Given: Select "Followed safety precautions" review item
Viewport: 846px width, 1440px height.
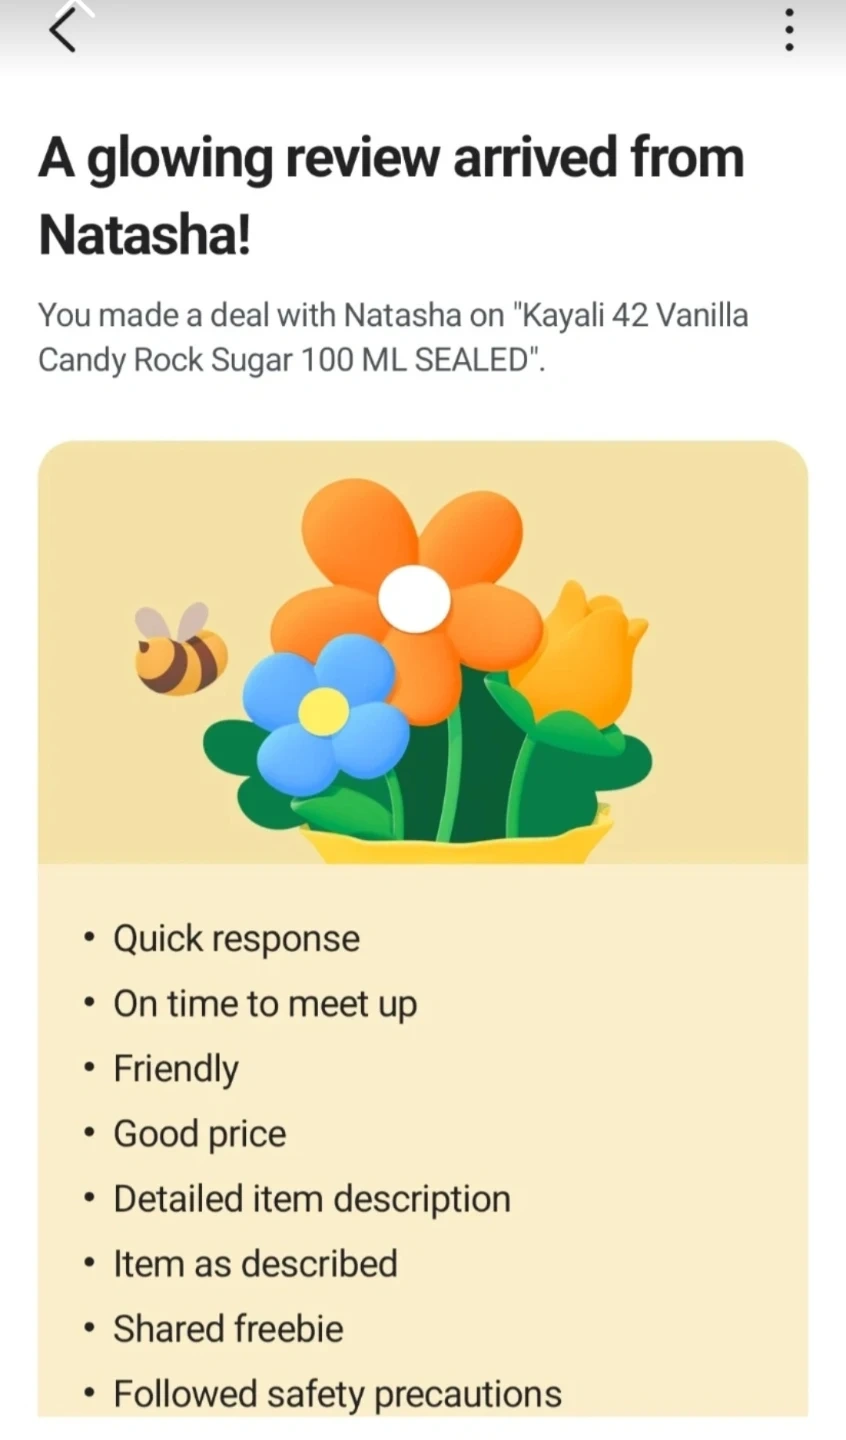Looking at the screenshot, I should click(337, 1394).
